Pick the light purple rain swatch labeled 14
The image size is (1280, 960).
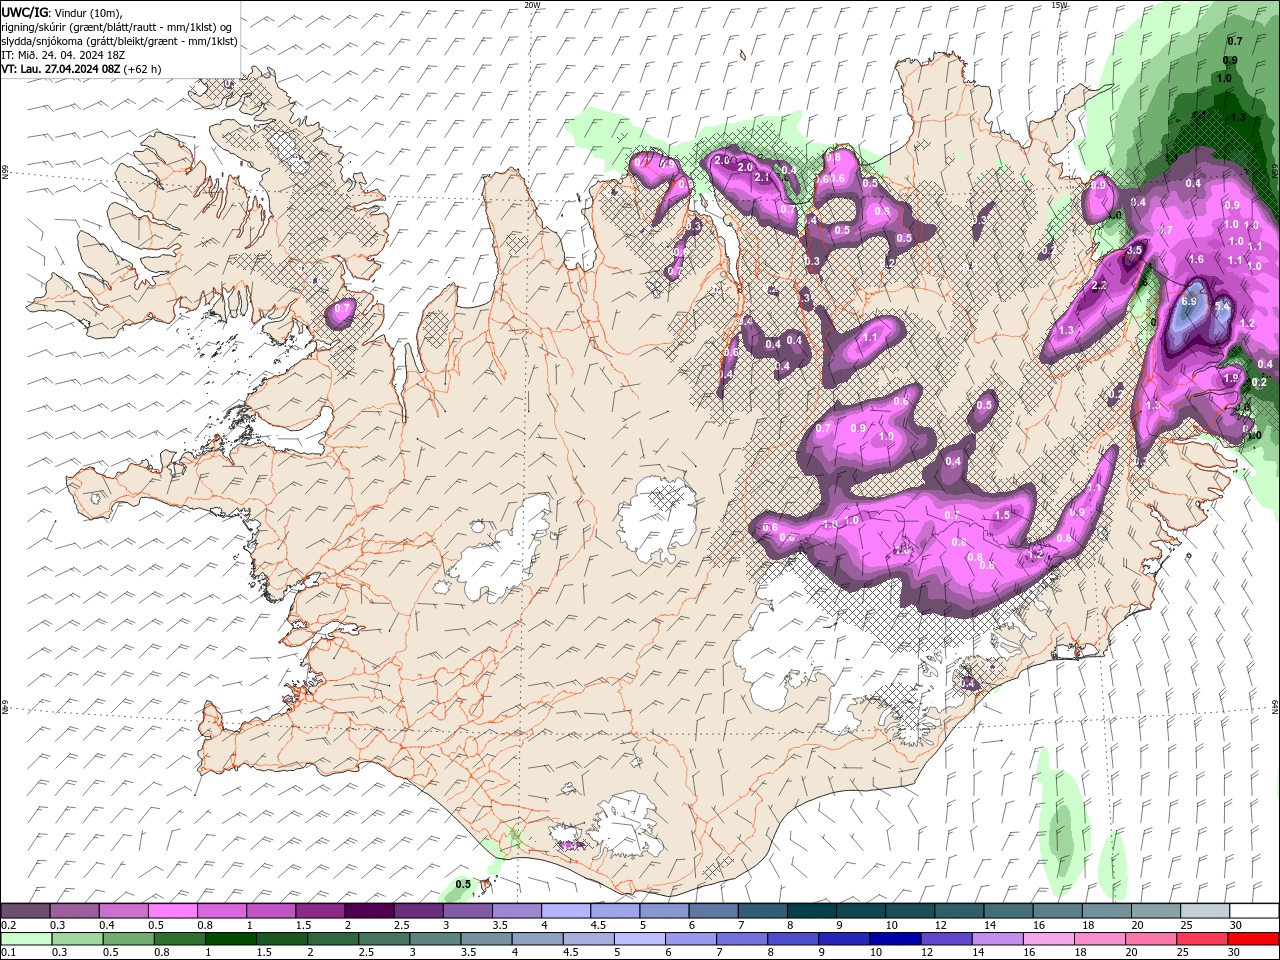pyautogui.click(x=996, y=938)
